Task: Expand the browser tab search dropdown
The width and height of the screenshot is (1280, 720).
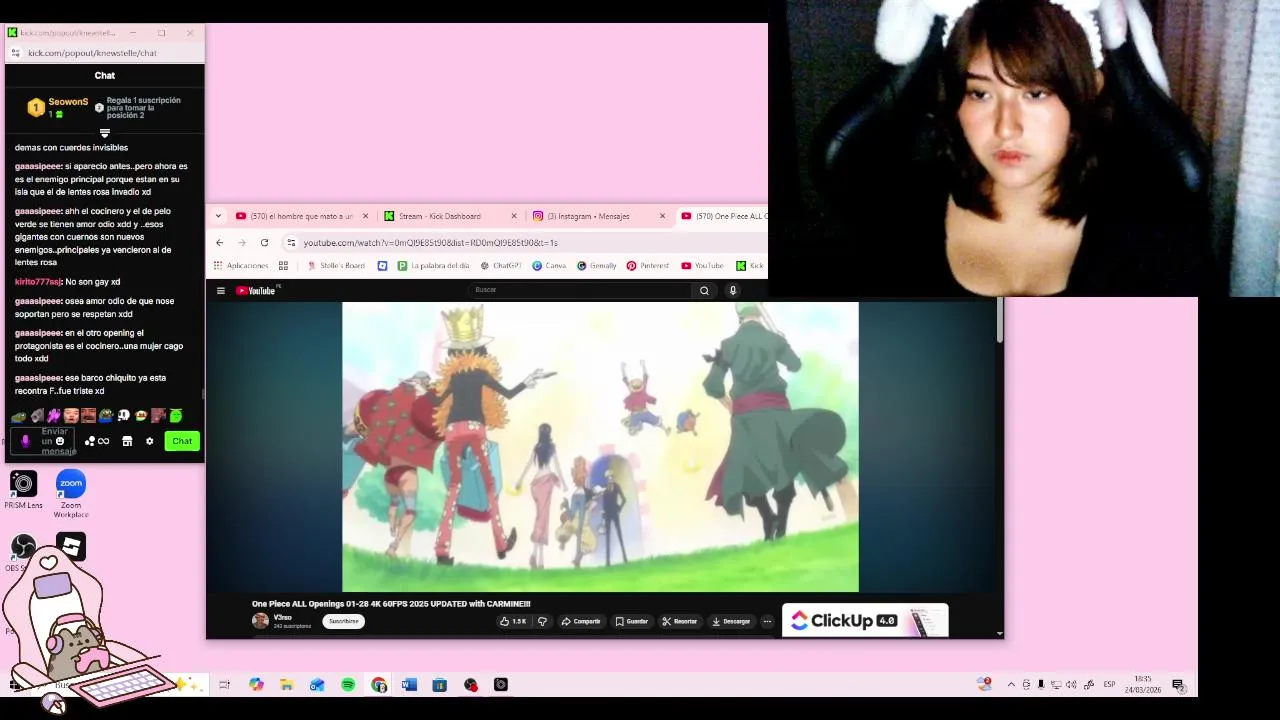Action: (x=218, y=216)
